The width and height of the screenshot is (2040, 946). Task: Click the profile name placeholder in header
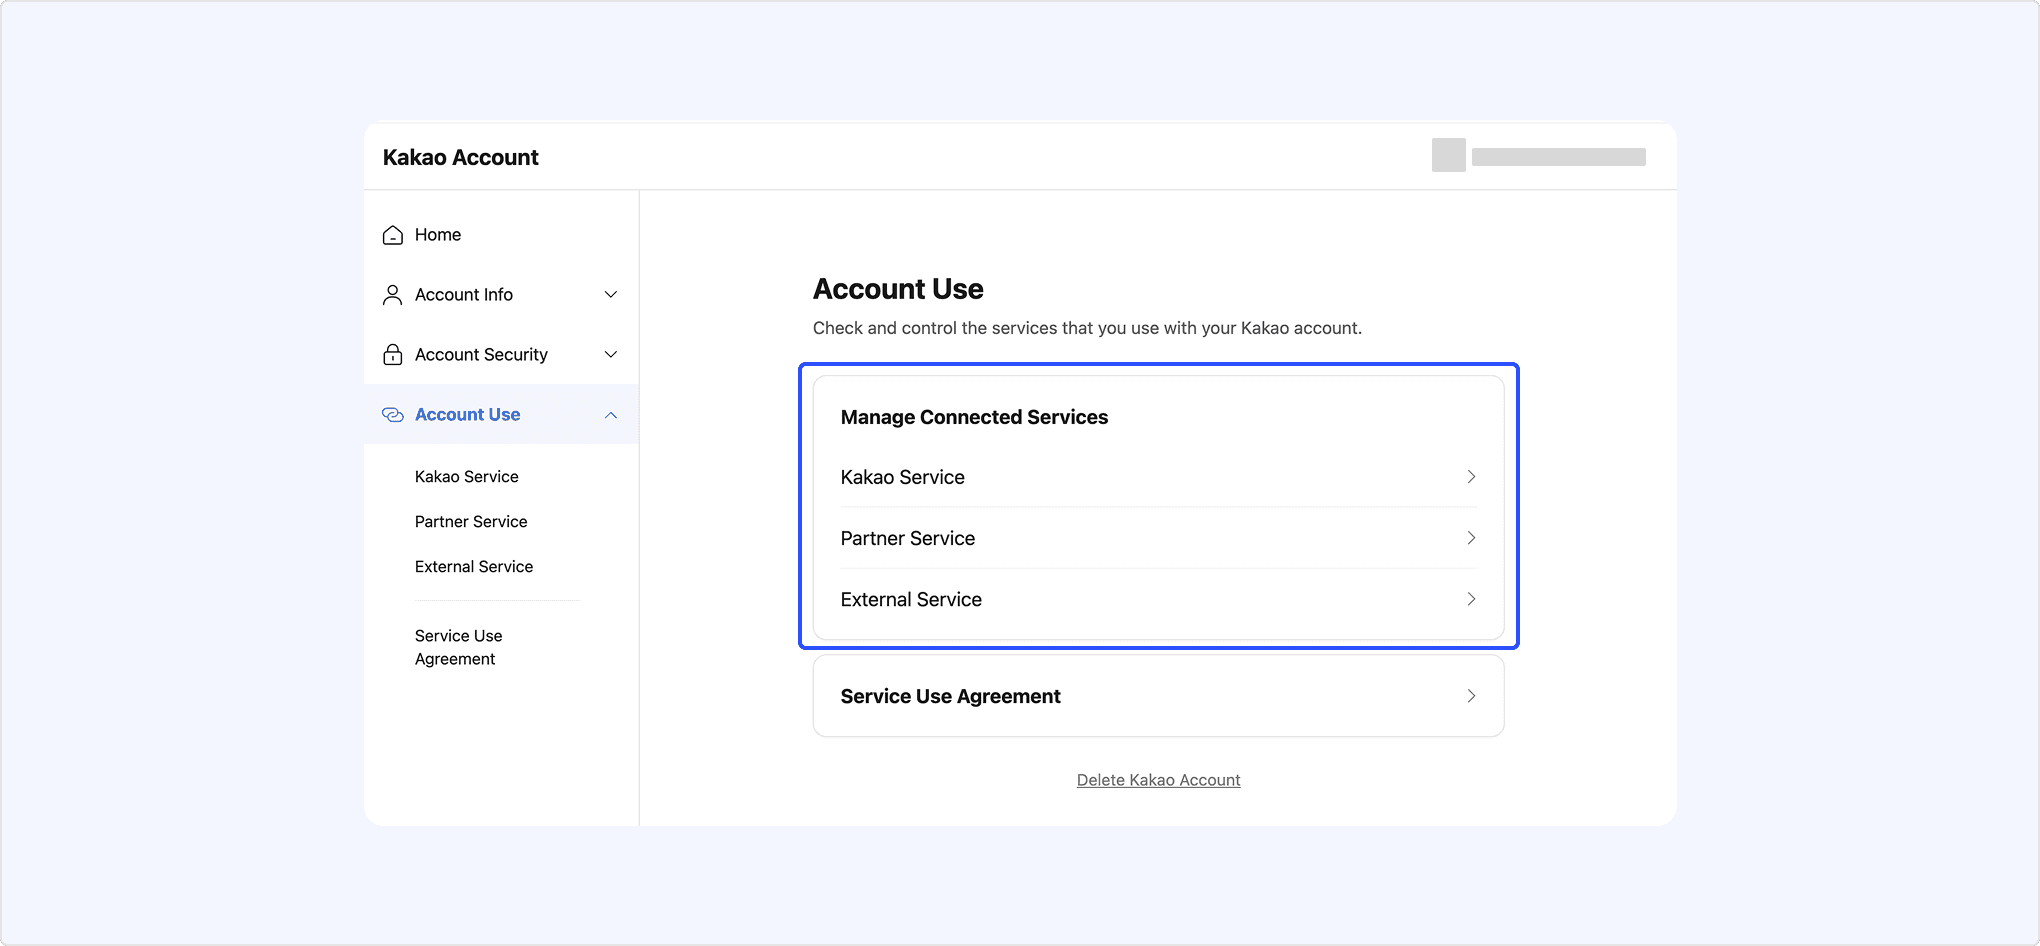[x=1558, y=157]
